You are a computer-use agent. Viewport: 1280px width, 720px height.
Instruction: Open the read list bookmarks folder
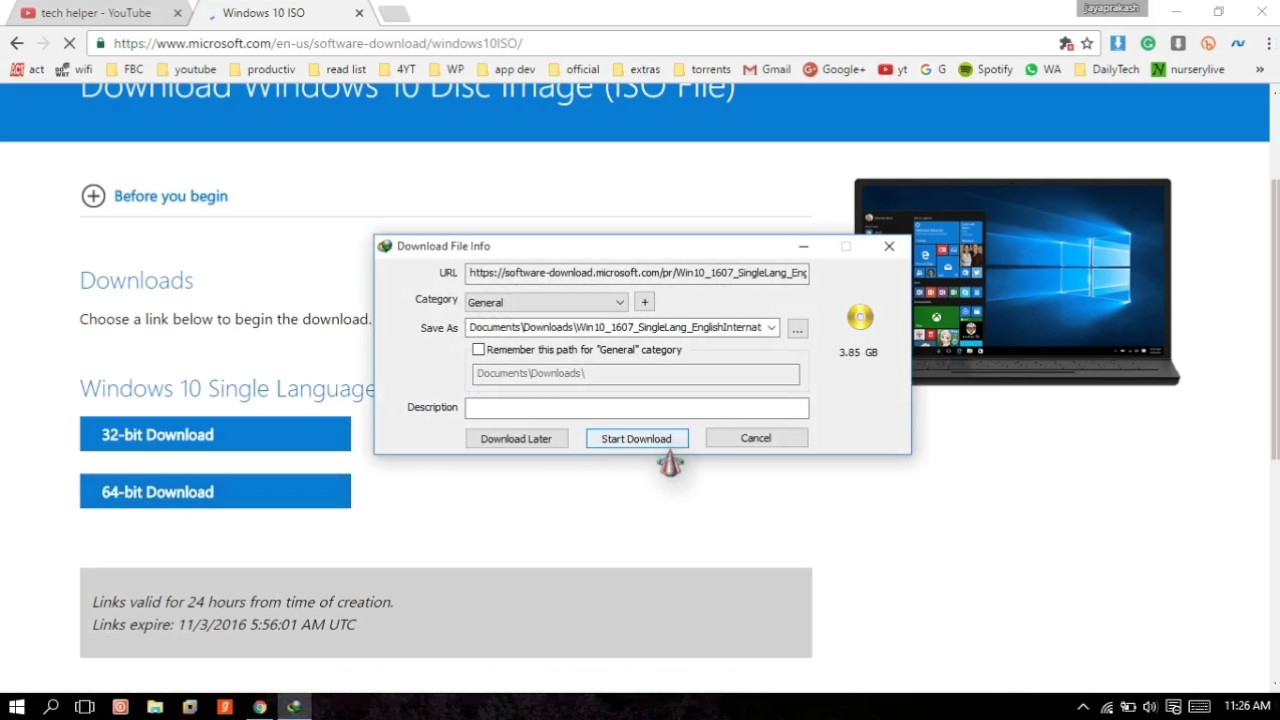pos(337,69)
